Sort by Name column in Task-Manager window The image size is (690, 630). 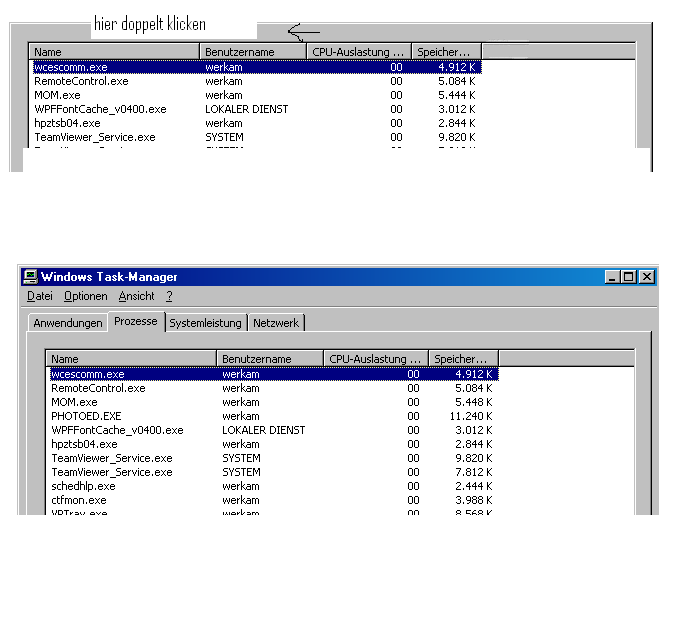[131, 359]
